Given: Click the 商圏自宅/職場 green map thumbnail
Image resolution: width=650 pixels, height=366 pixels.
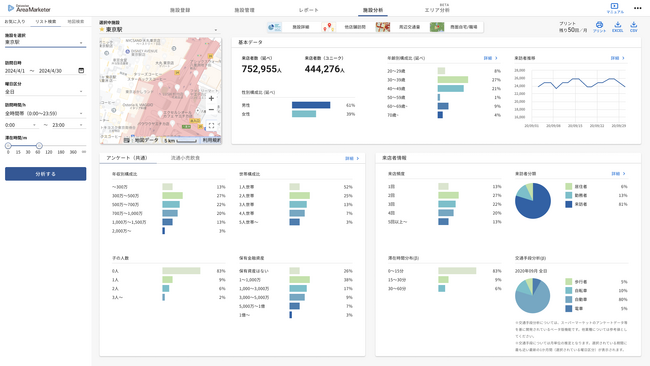Looking at the screenshot, I should (x=437, y=27).
